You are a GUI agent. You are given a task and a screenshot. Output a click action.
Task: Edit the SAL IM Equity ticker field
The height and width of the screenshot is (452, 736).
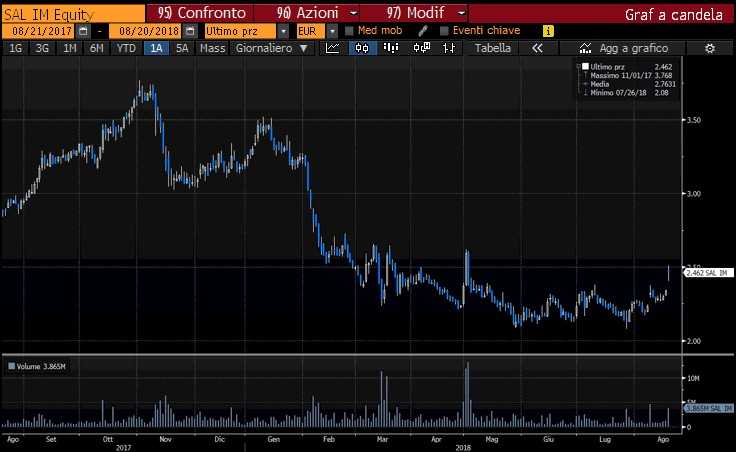click(x=74, y=14)
